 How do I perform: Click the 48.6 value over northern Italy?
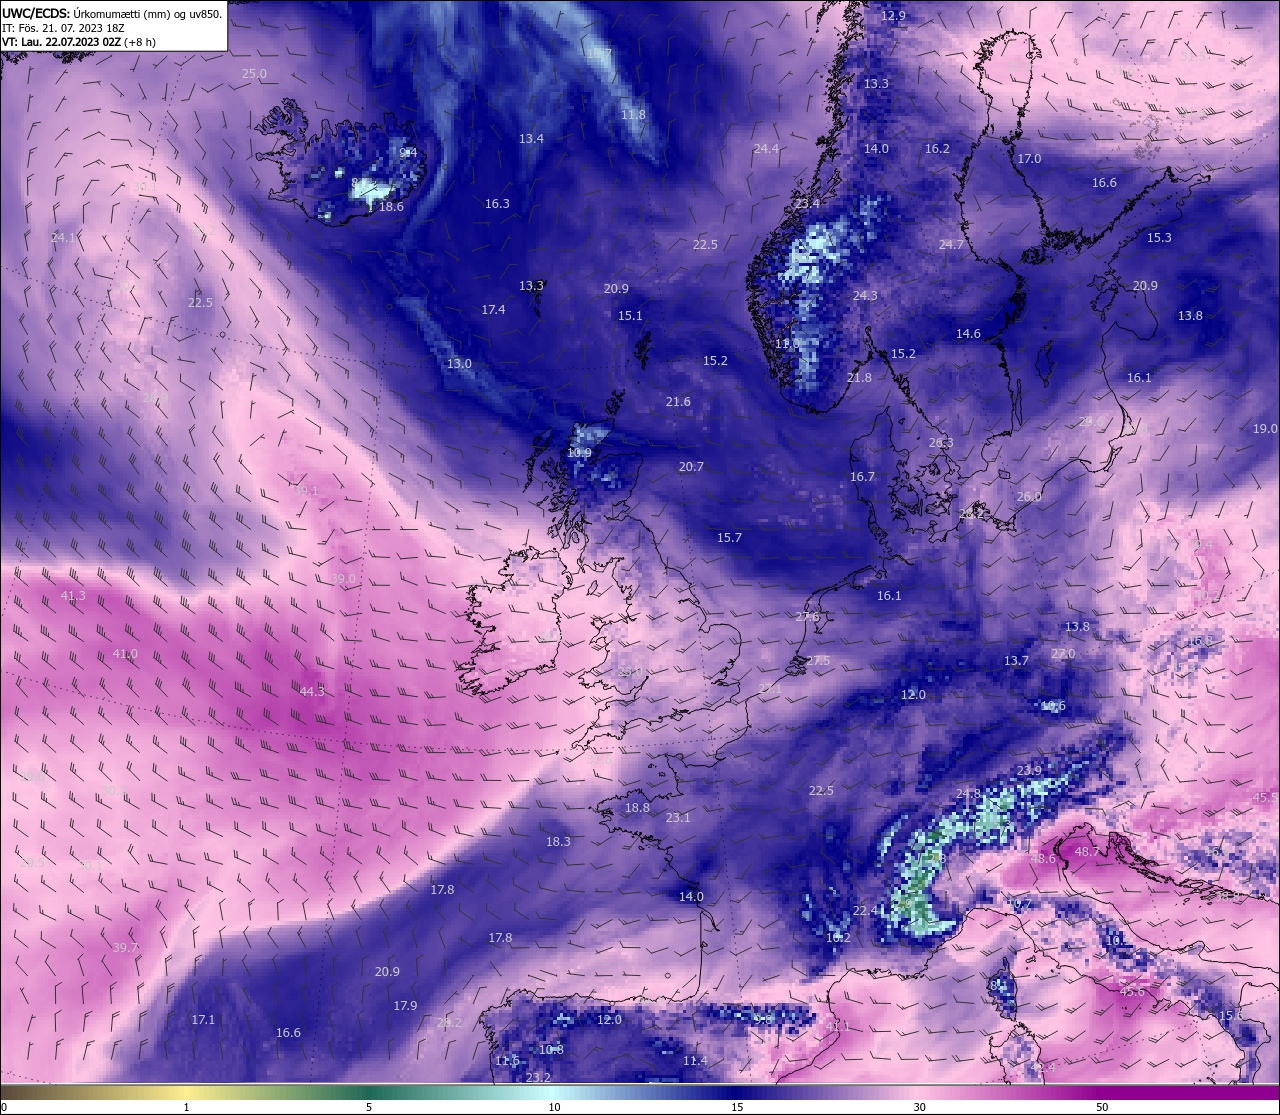click(1043, 858)
